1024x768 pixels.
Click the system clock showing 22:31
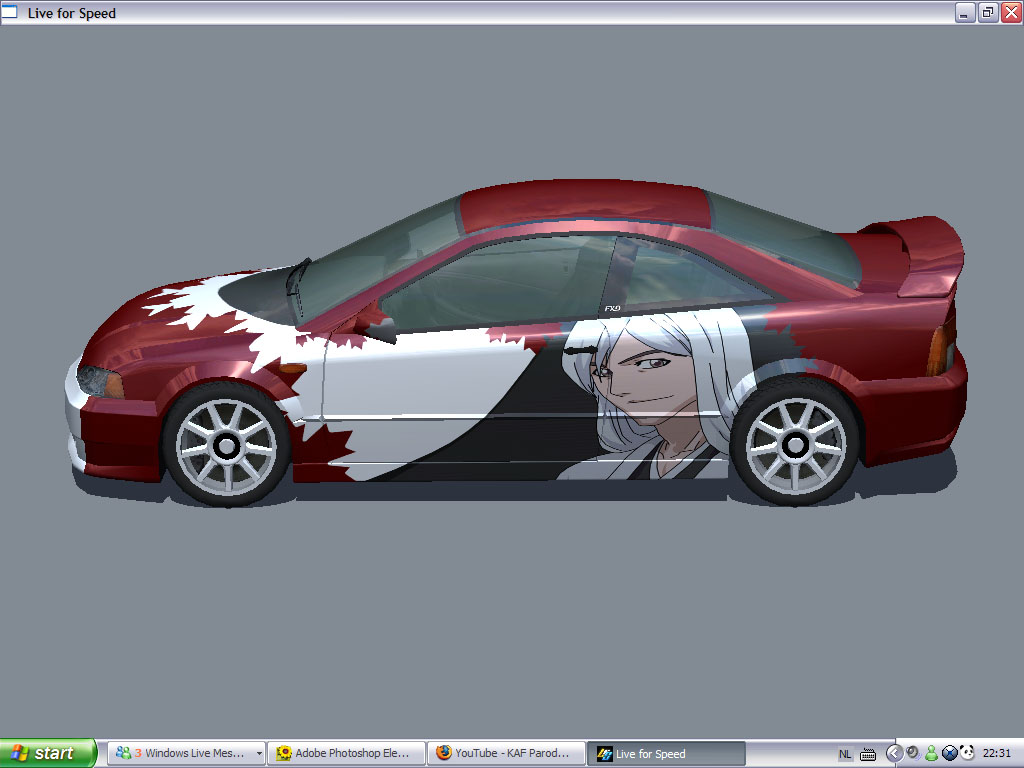[x=997, y=753]
